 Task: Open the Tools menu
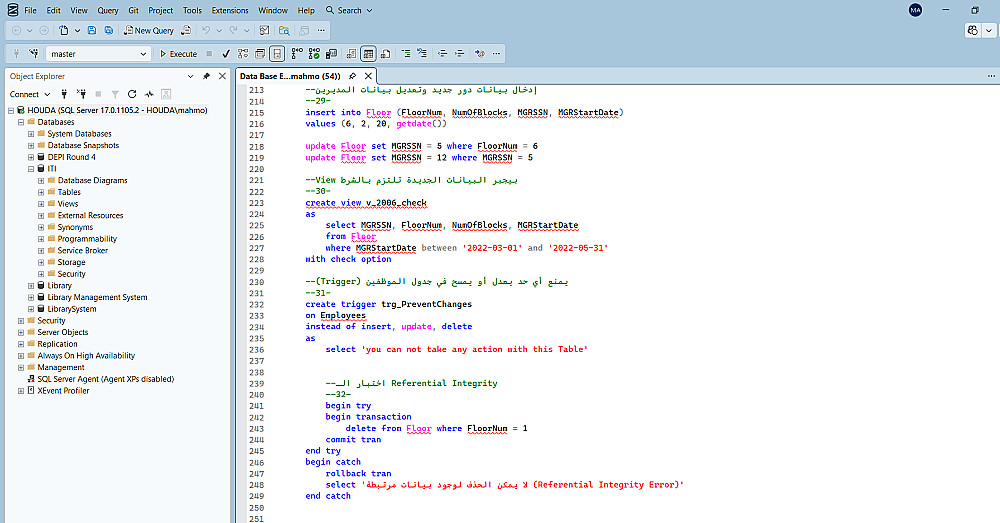pos(192,10)
